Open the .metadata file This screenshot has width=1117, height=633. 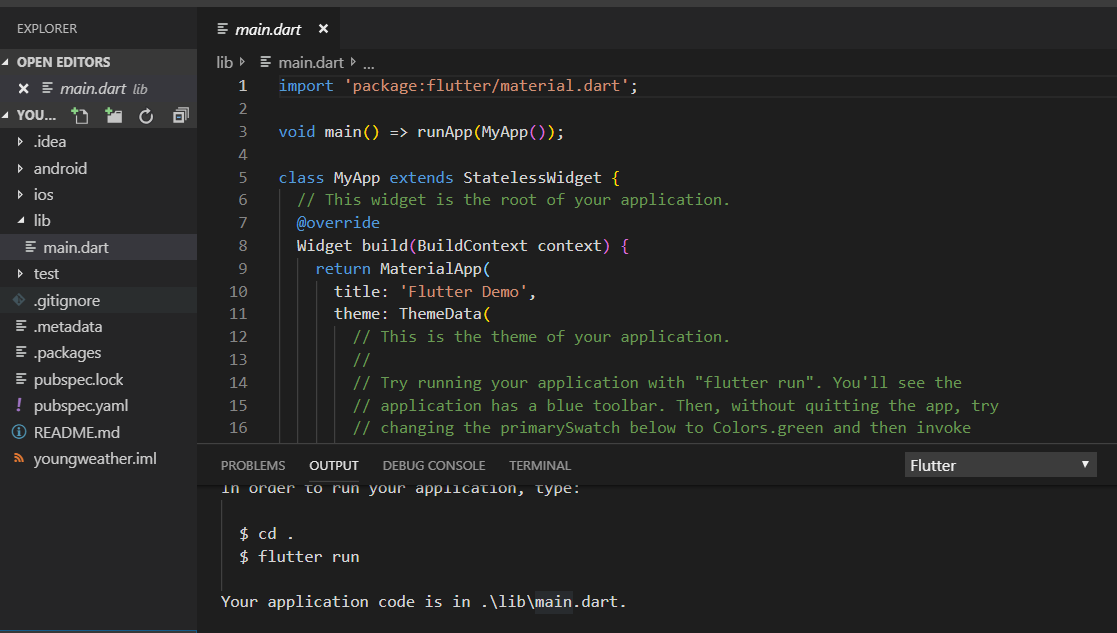point(98,327)
